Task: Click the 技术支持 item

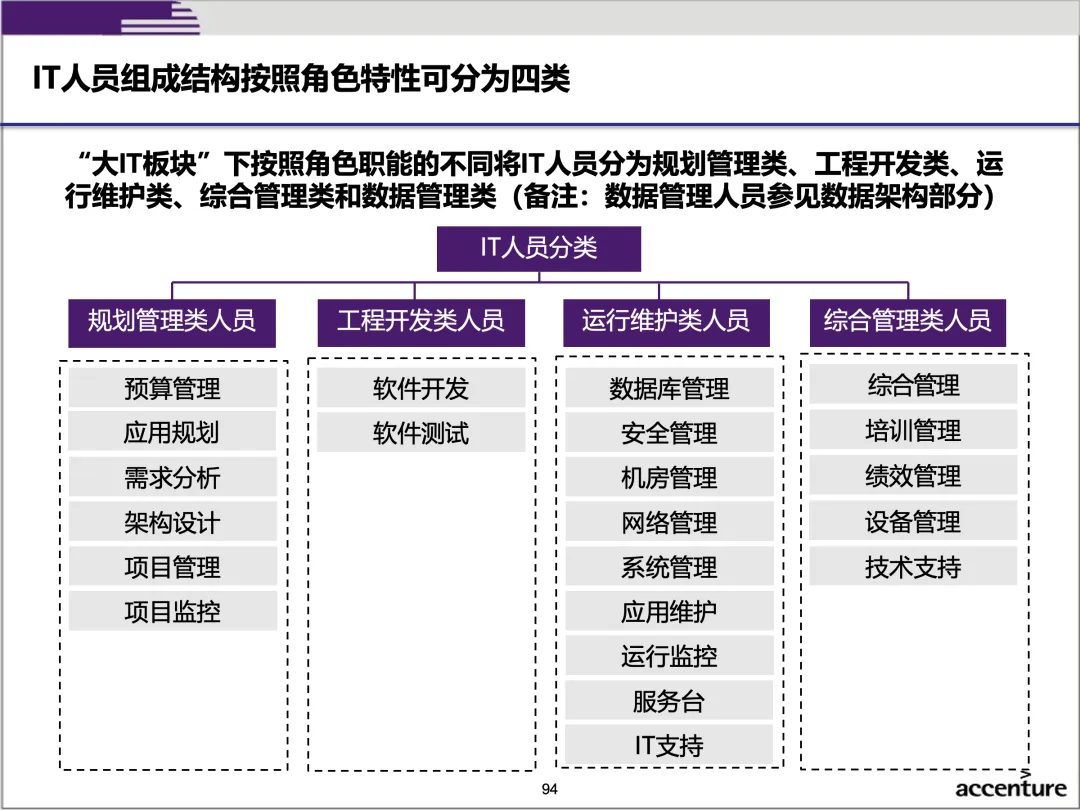Action: point(913,566)
